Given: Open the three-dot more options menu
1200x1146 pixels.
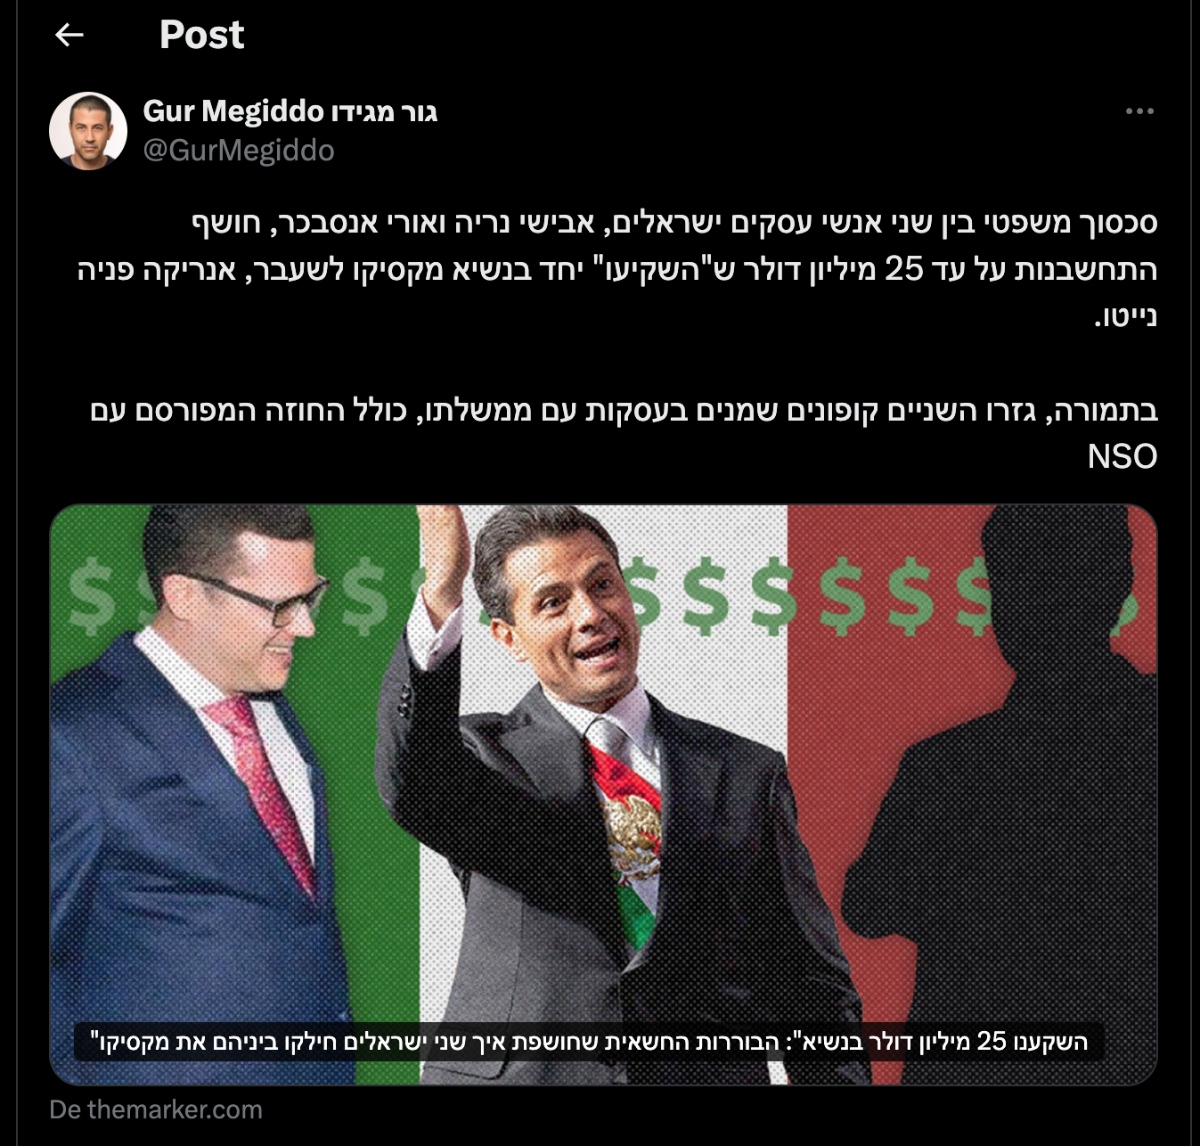Looking at the screenshot, I should click(1140, 111).
